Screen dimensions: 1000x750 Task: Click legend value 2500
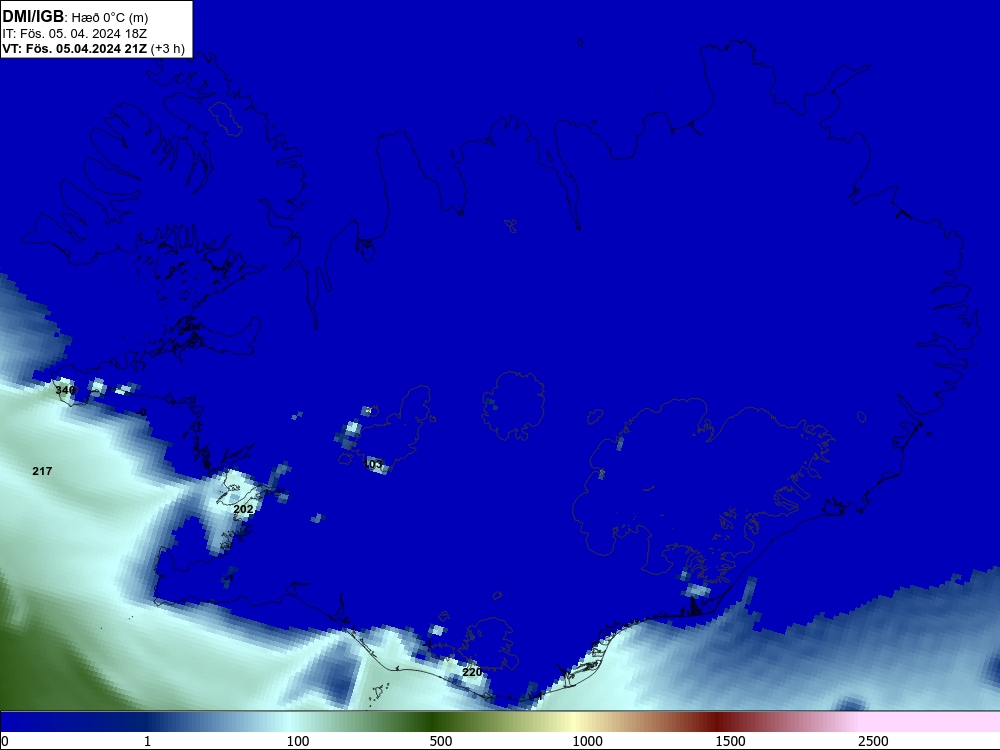coord(873,740)
